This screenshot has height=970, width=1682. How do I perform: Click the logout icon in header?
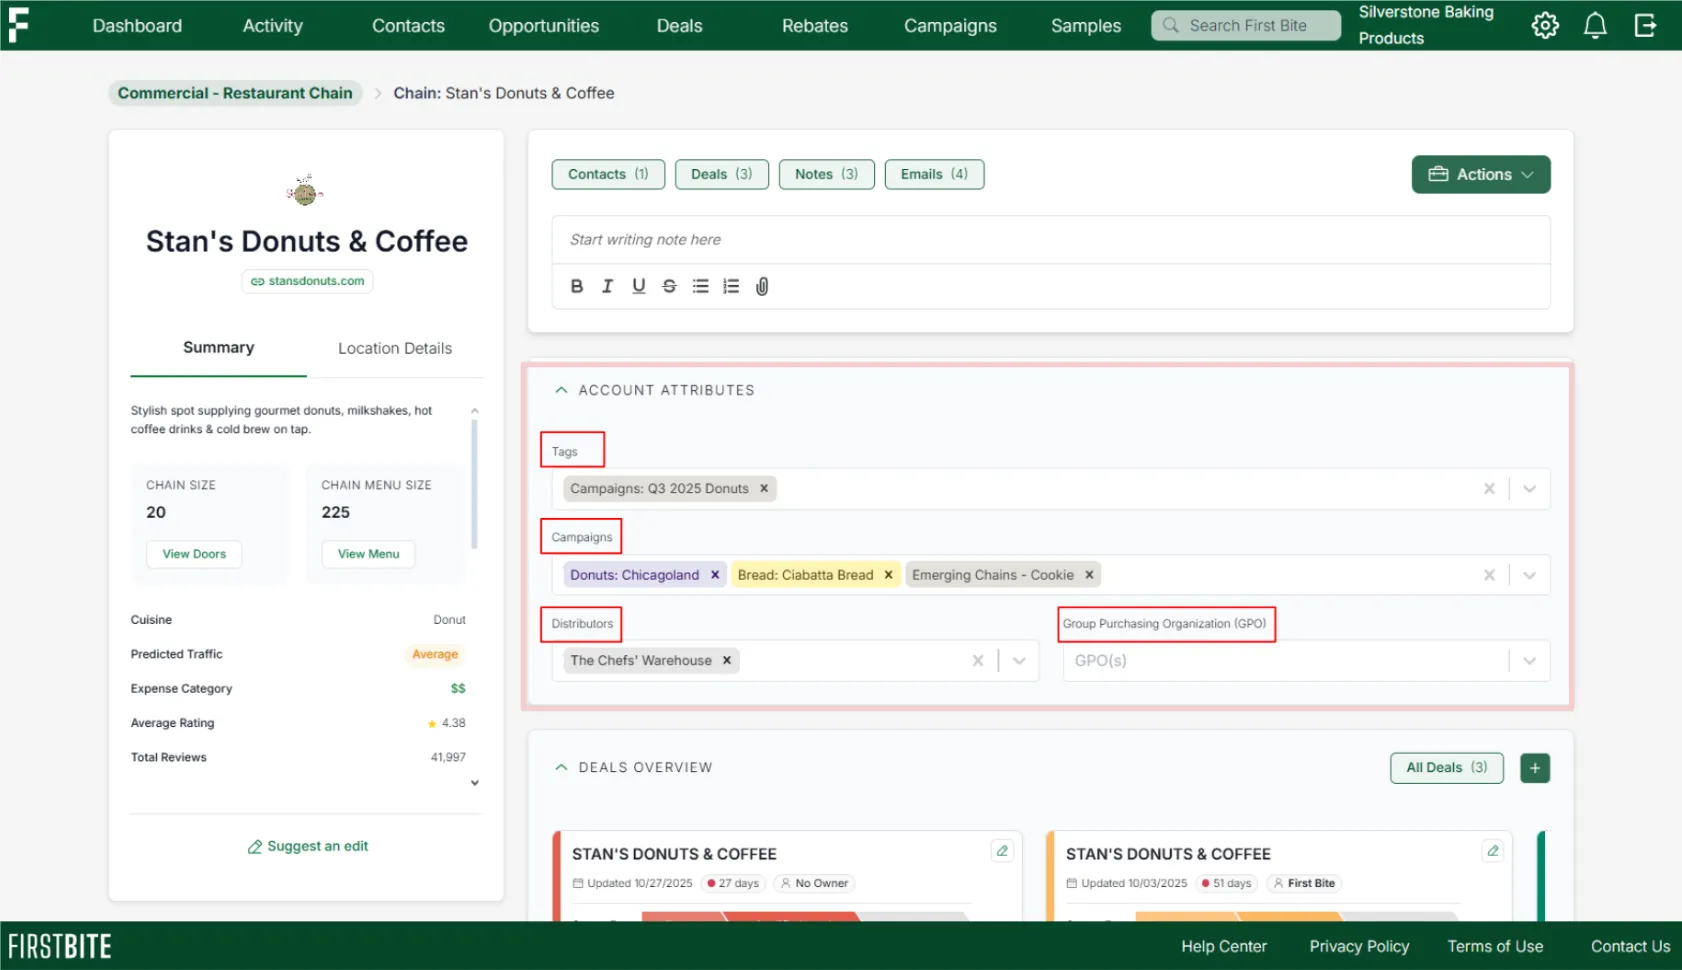[x=1645, y=25]
